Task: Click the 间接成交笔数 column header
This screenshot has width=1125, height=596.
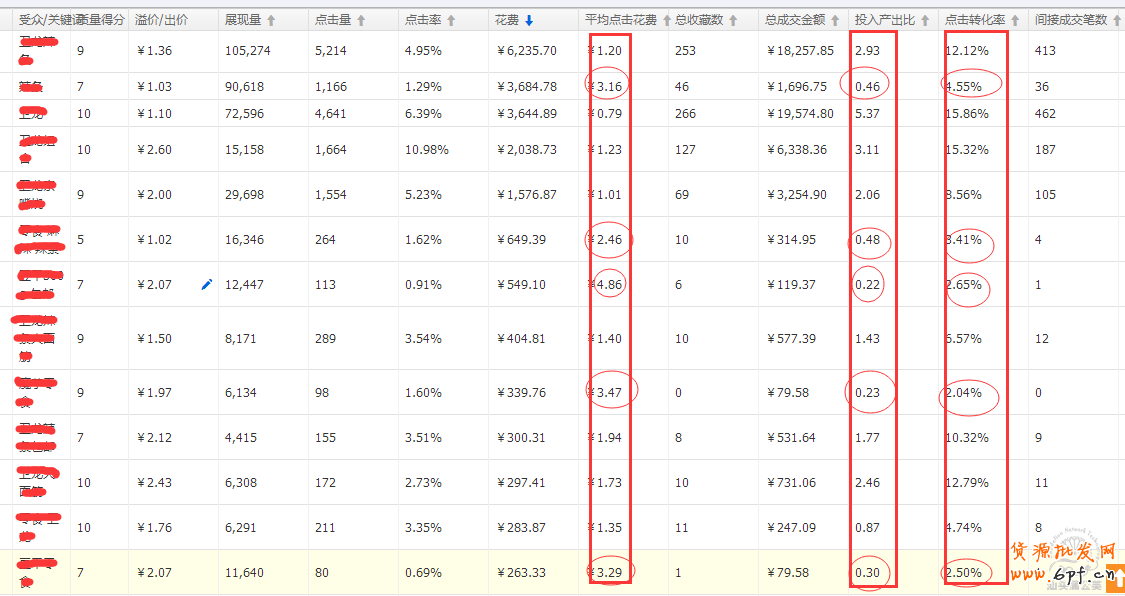Action: [1068, 20]
